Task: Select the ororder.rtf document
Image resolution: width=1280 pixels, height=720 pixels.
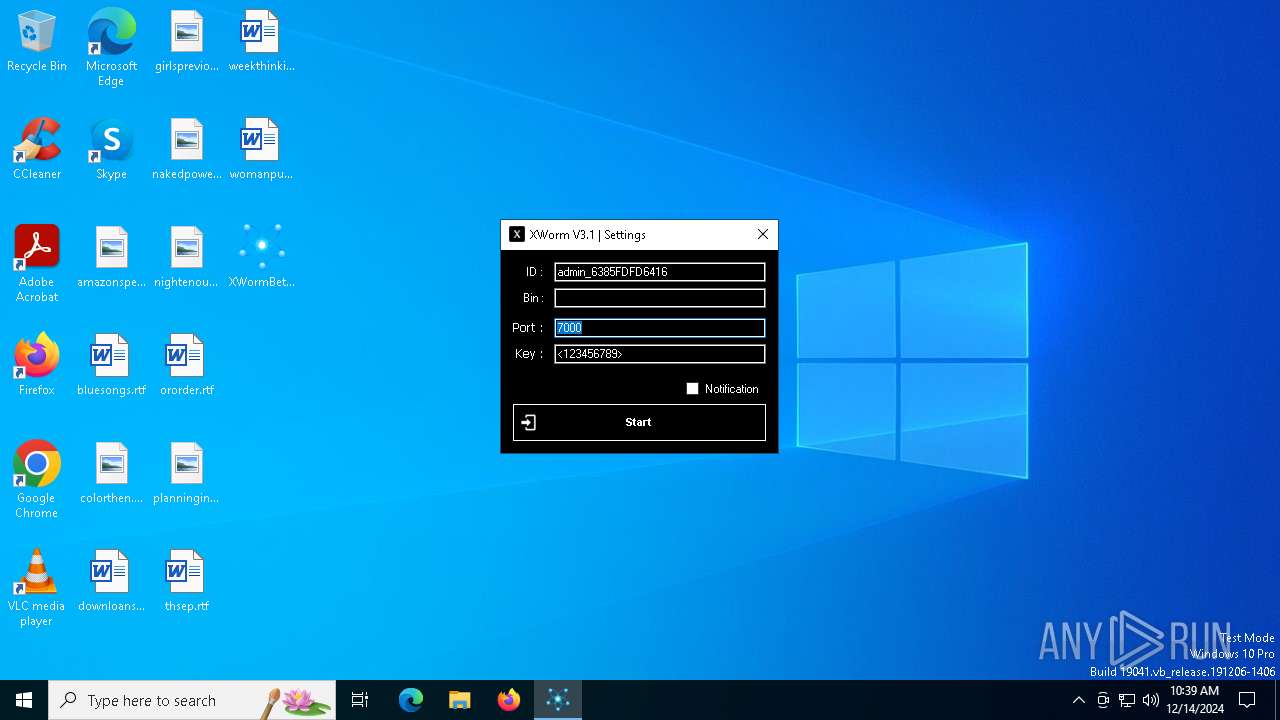Action: (x=186, y=366)
